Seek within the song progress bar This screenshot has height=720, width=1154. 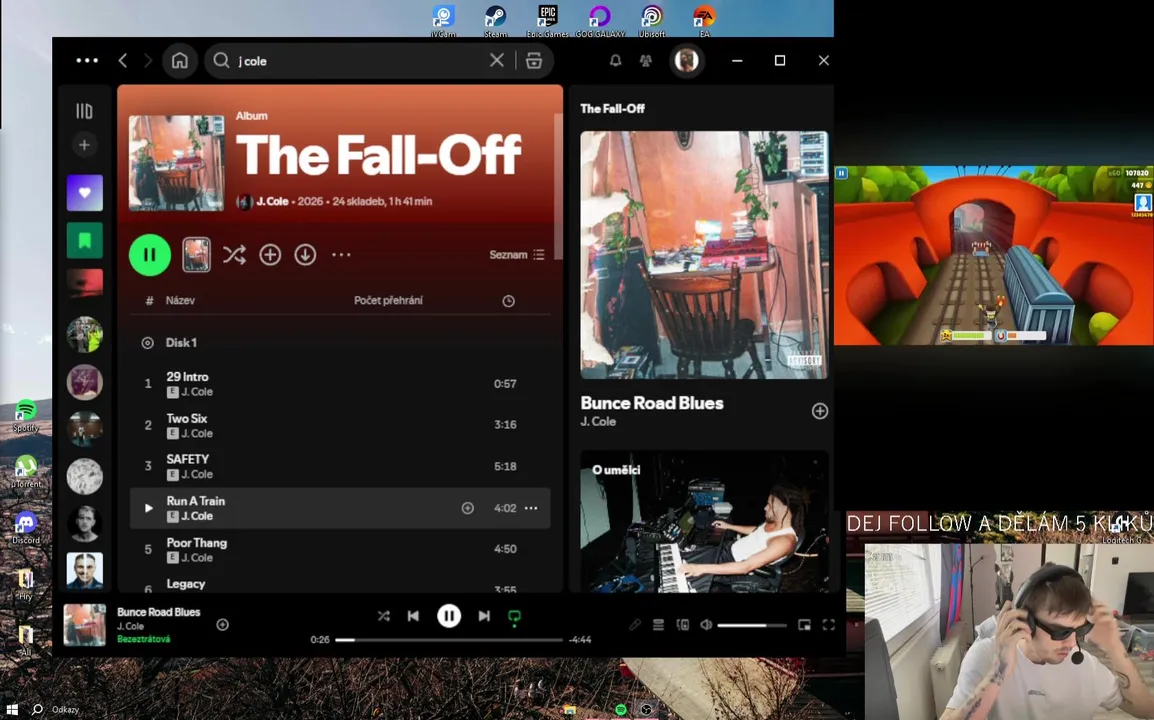[x=449, y=640]
